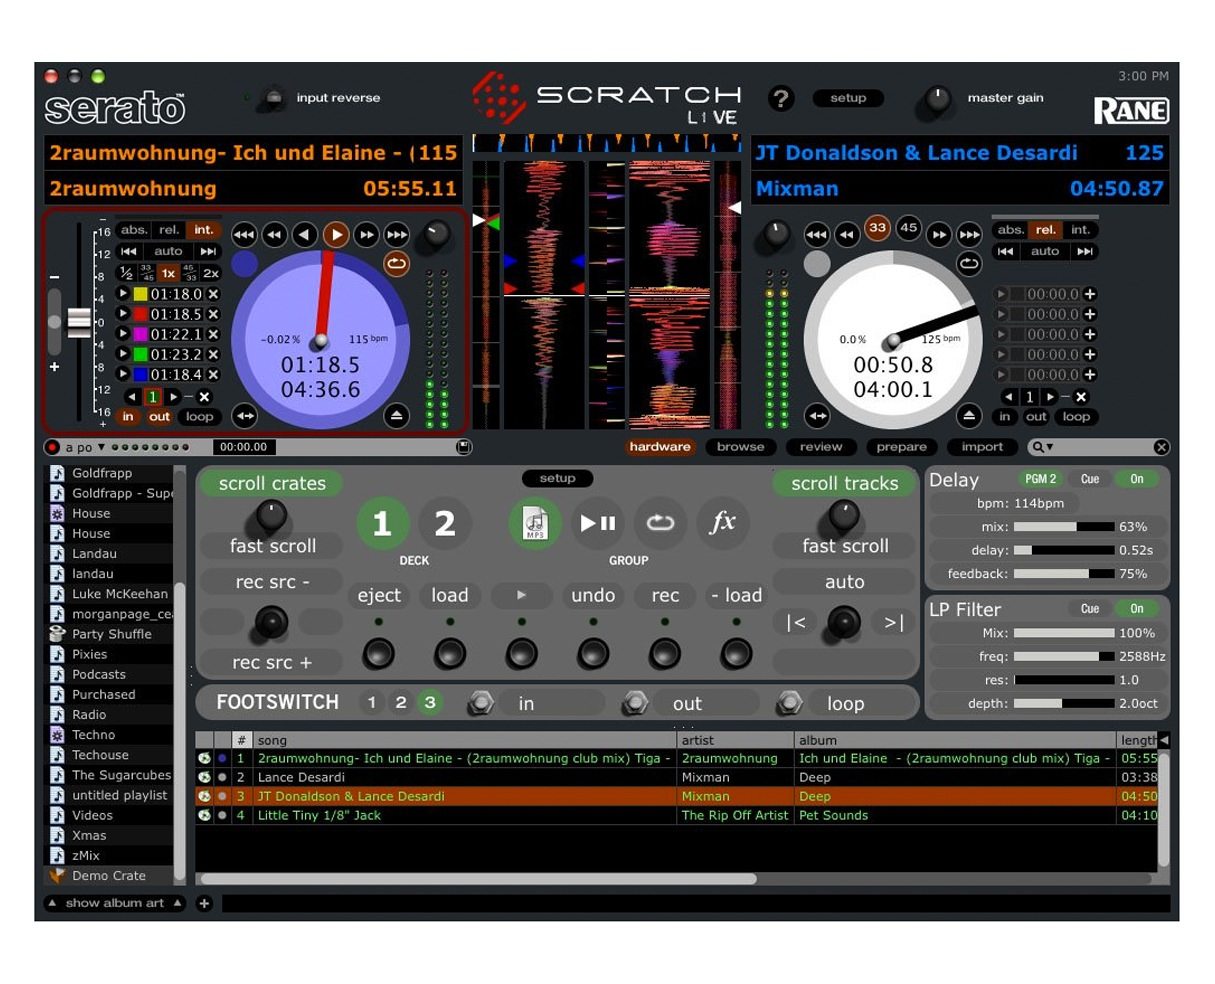Select the MP3 file group icon
The image size is (1215, 984).
535,522
